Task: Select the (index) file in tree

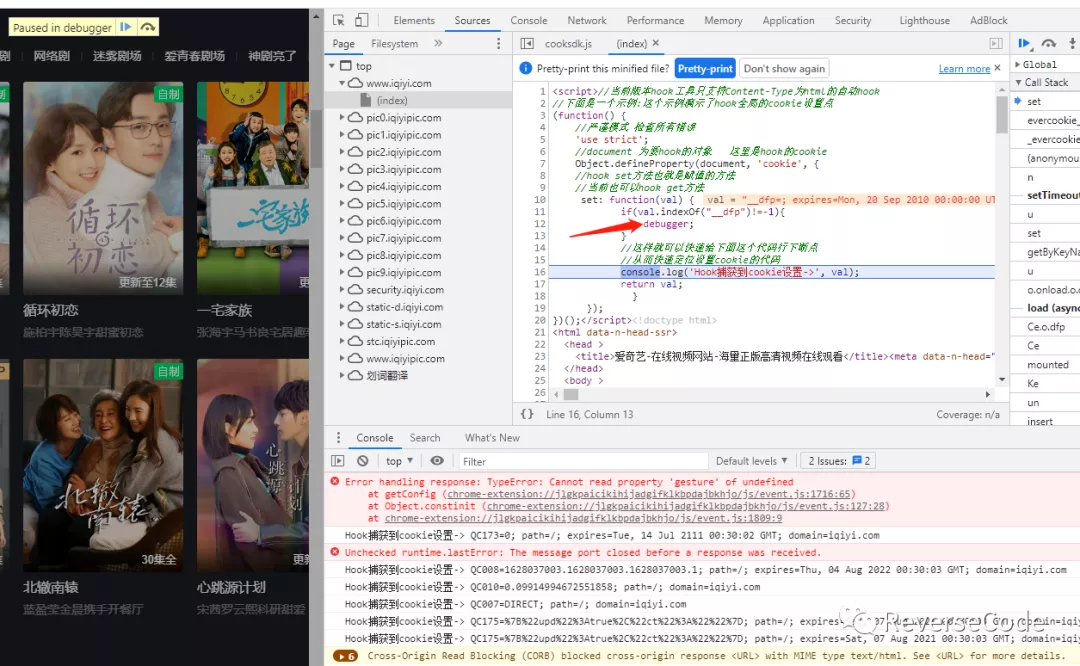Action: (x=391, y=101)
